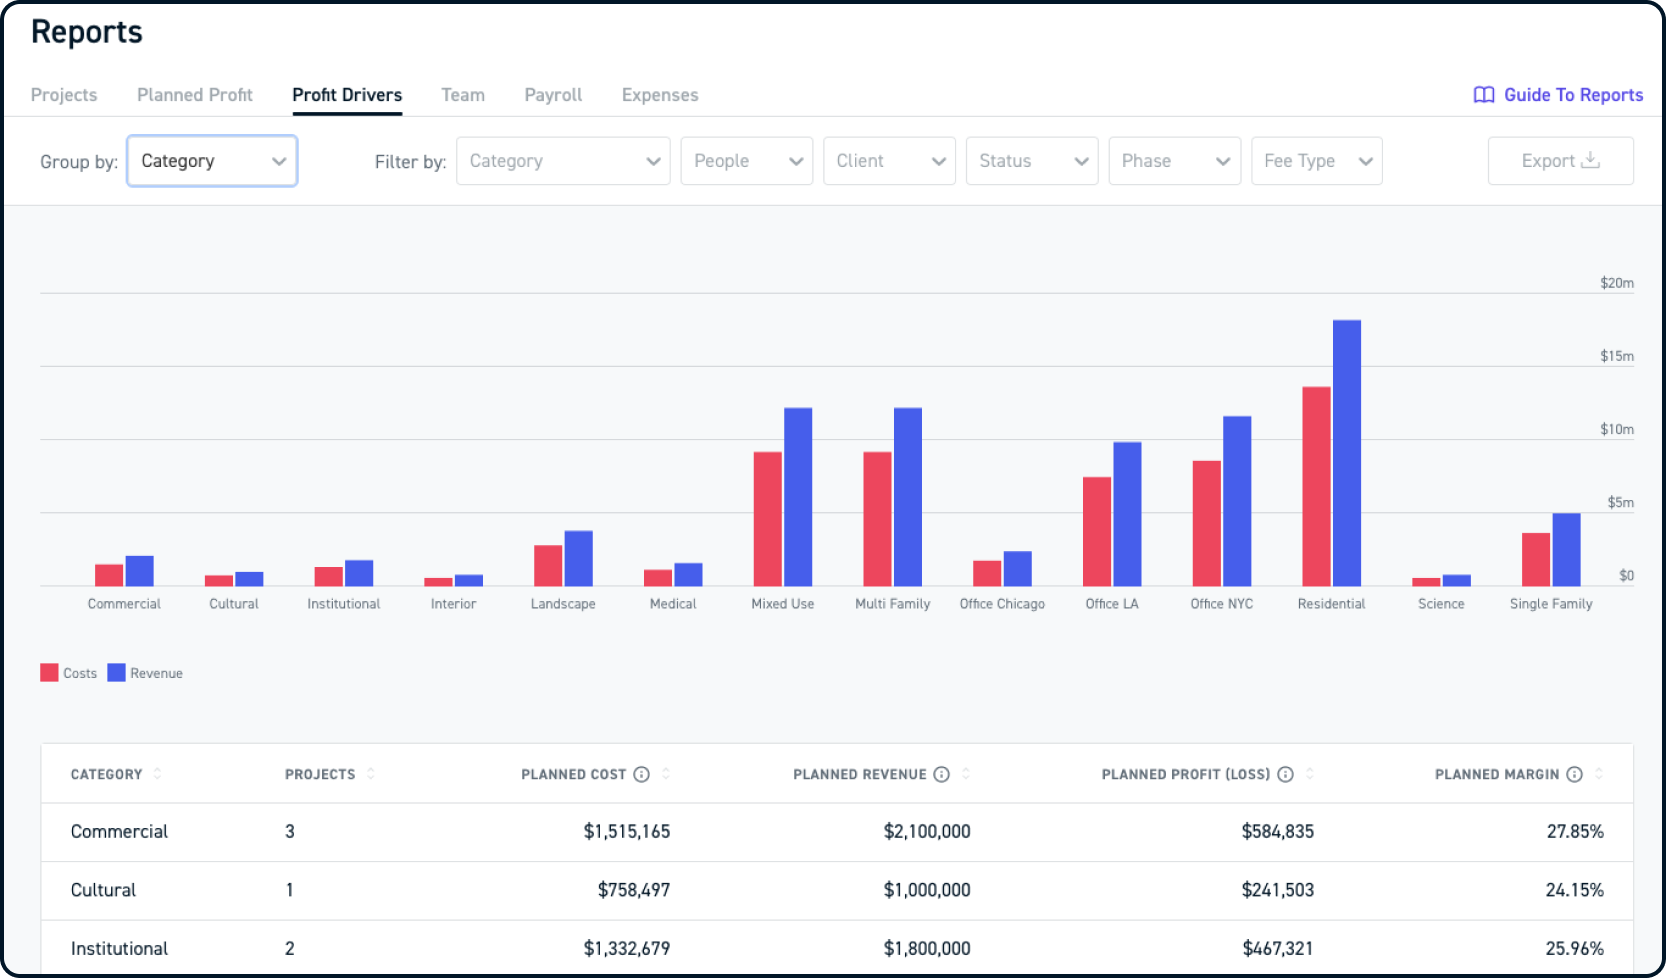Open the Client filter dropdown
1666x978 pixels.
[889, 161]
